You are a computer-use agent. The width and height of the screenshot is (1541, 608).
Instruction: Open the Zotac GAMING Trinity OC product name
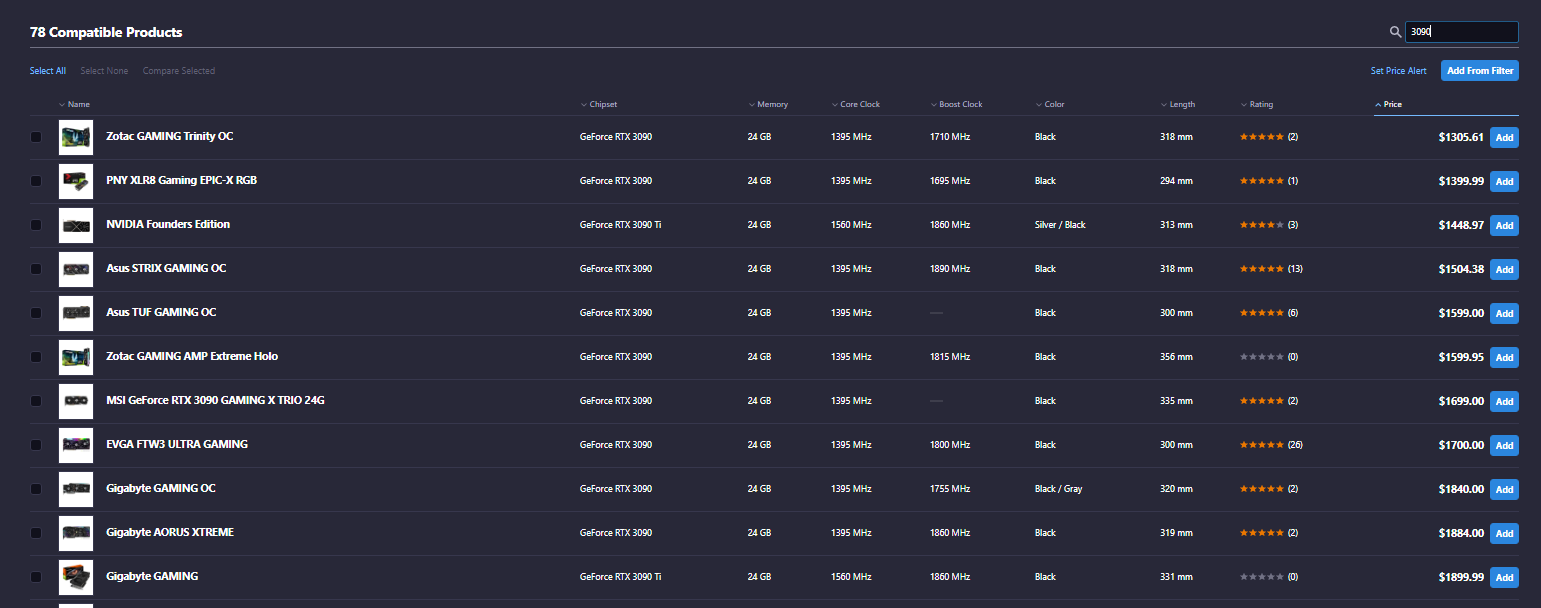coord(170,136)
